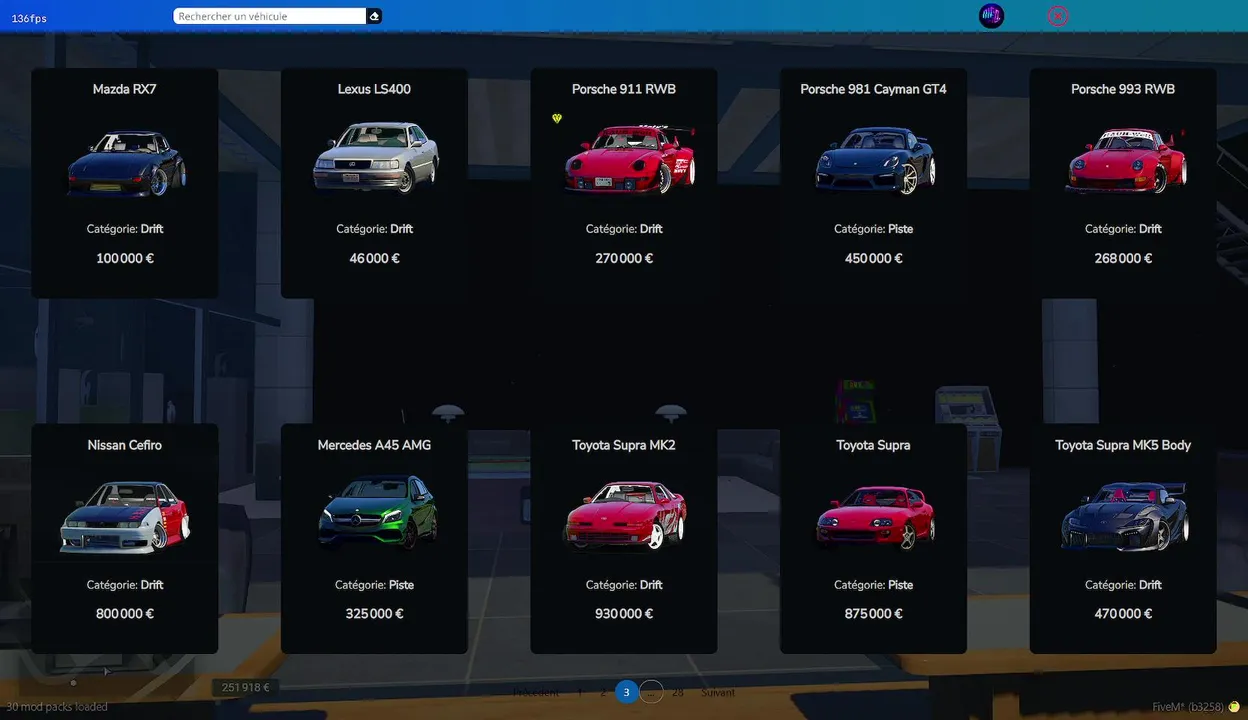Viewport: 1248px width, 720px height.
Task: Click the yellow emoji icon next to FiveM version
Action: (1234, 706)
